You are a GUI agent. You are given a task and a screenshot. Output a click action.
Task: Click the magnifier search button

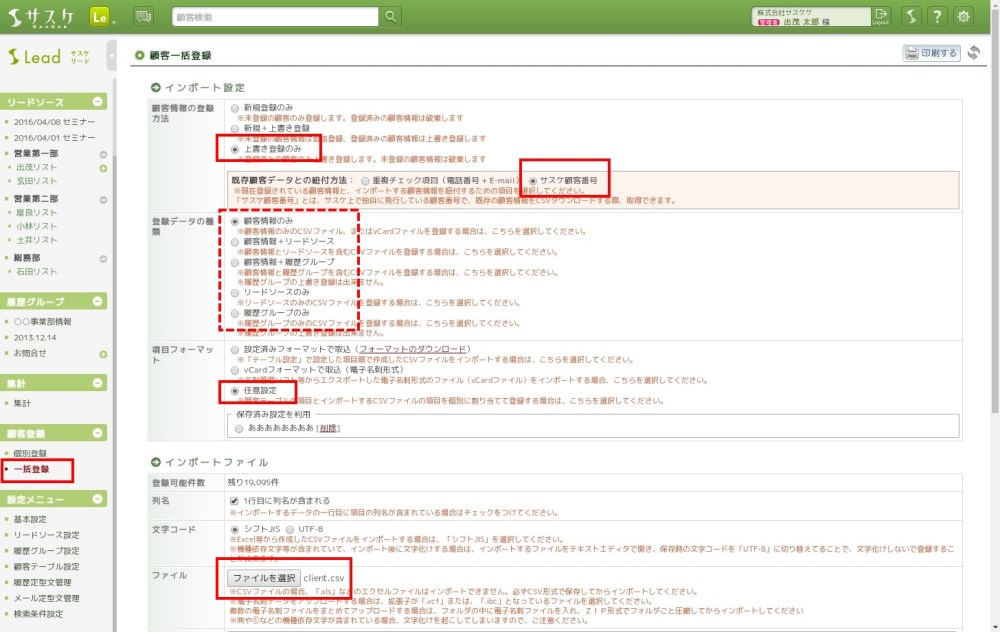coord(390,16)
